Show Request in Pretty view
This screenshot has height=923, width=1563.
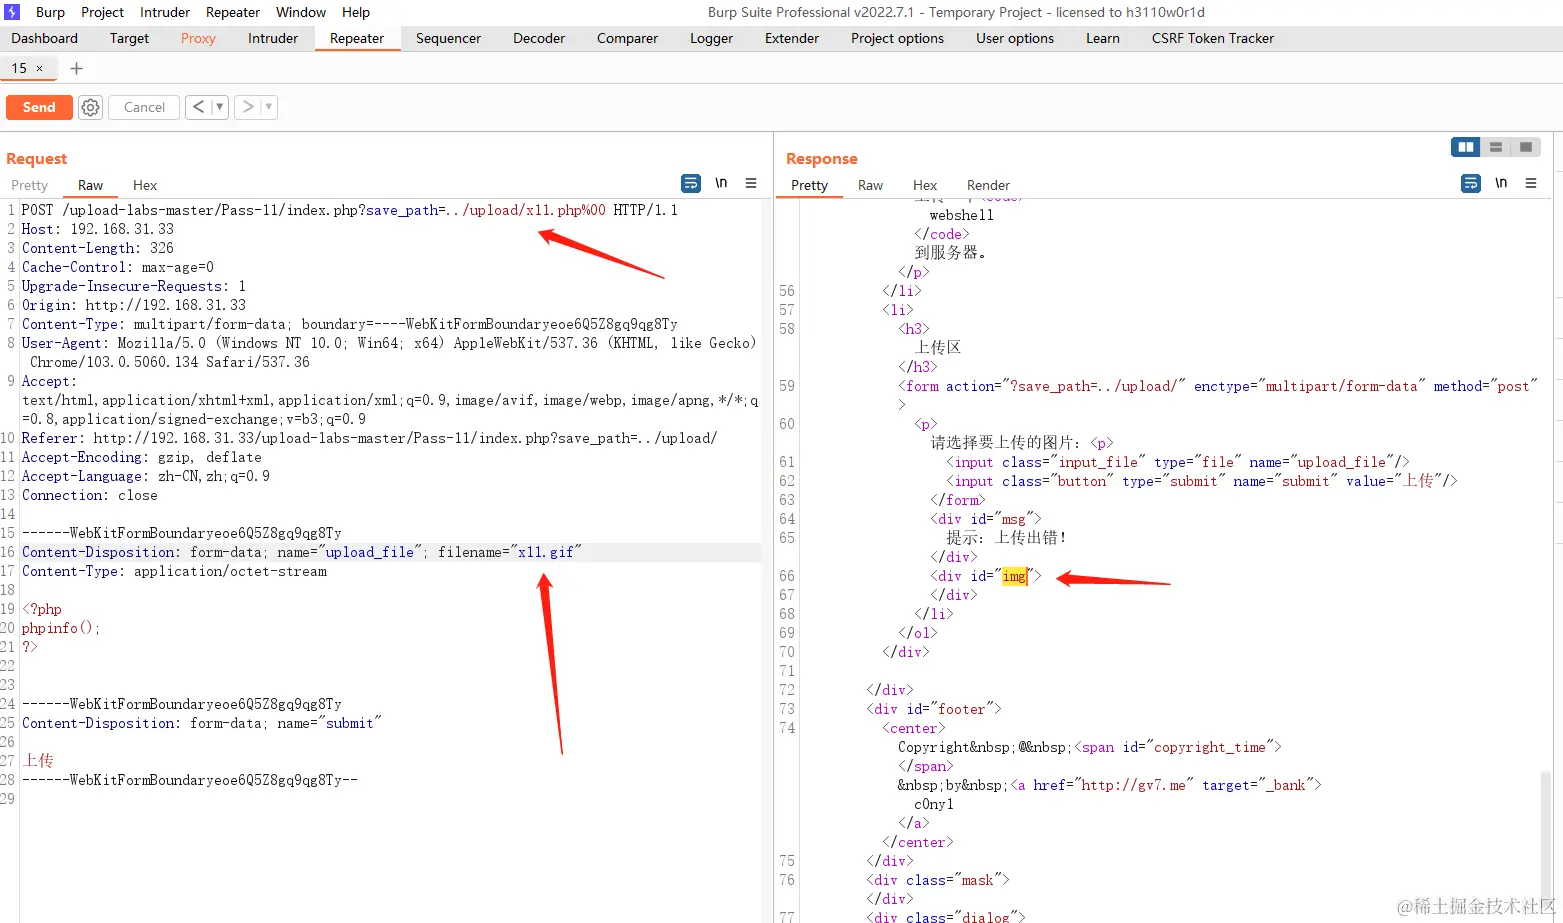point(29,185)
